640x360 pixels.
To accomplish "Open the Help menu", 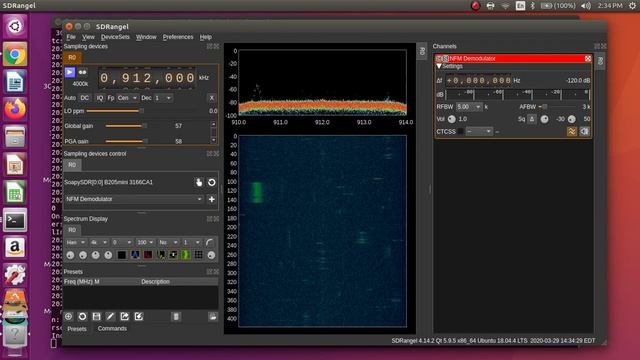I will [206, 37].
